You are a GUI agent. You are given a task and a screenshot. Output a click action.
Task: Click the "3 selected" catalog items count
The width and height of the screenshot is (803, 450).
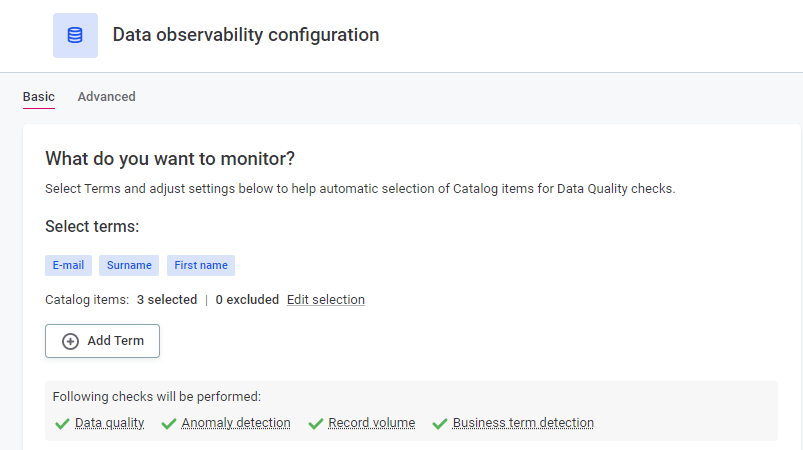pos(167,300)
